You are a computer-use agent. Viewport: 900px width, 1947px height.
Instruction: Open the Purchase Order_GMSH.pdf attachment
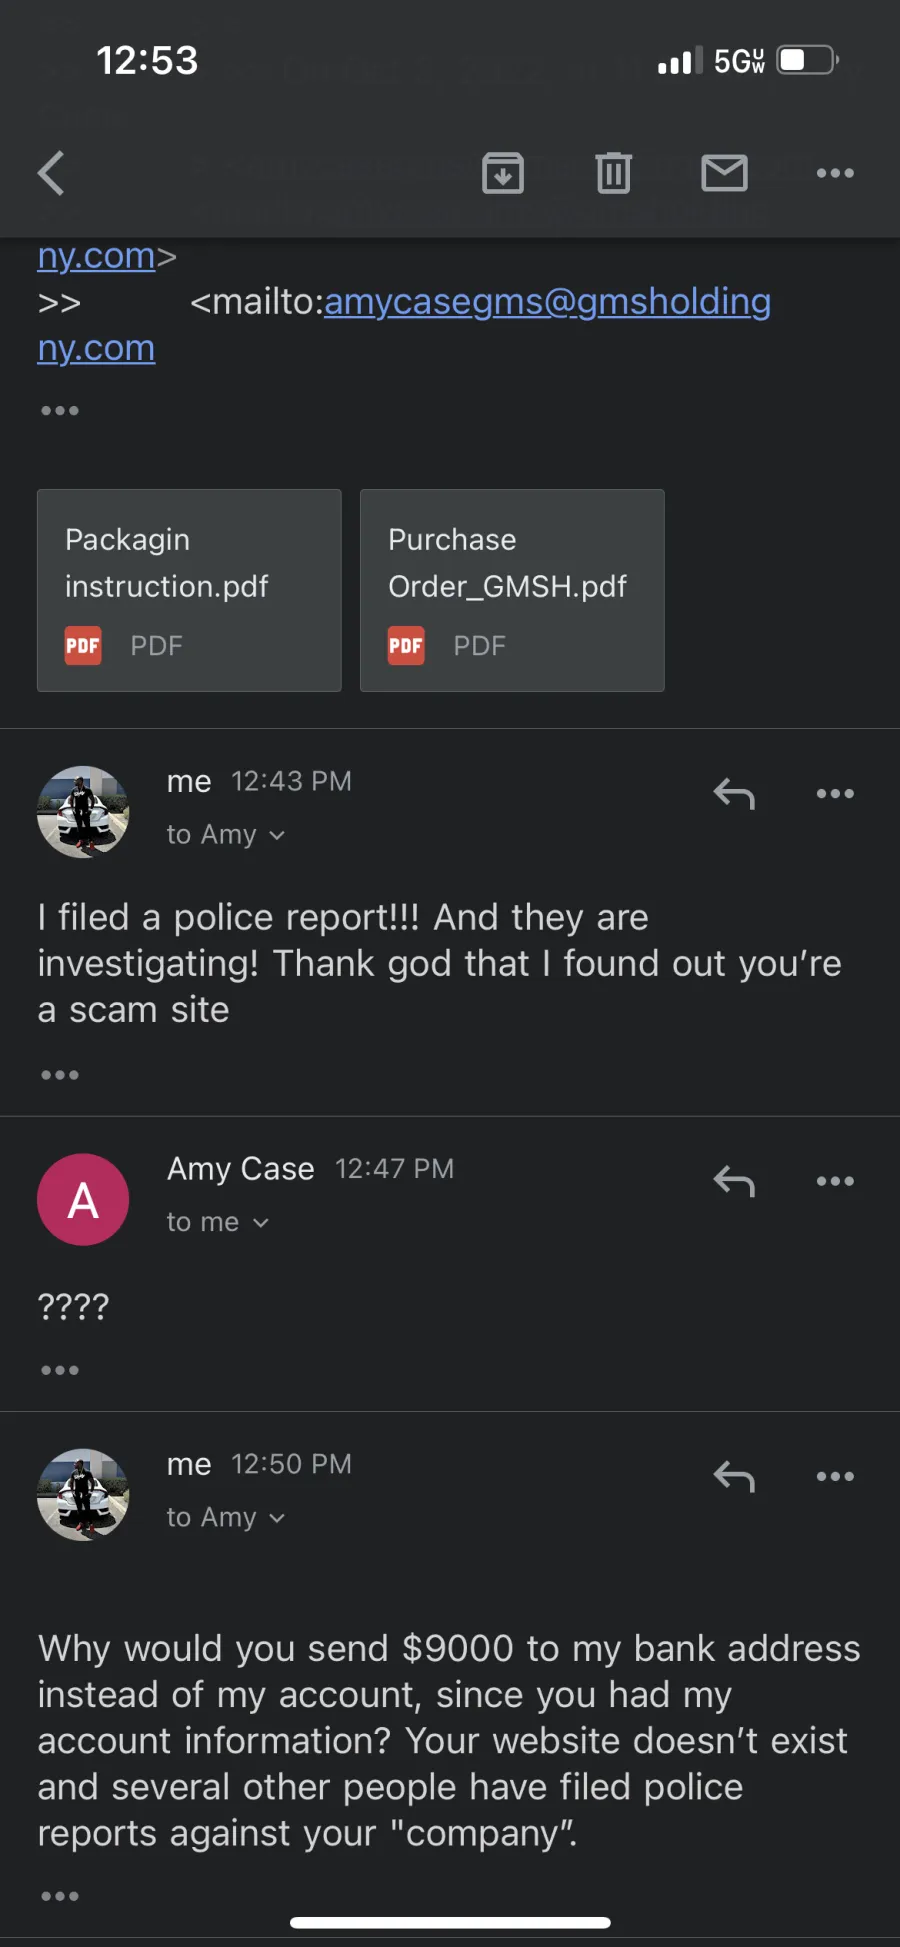(512, 590)
